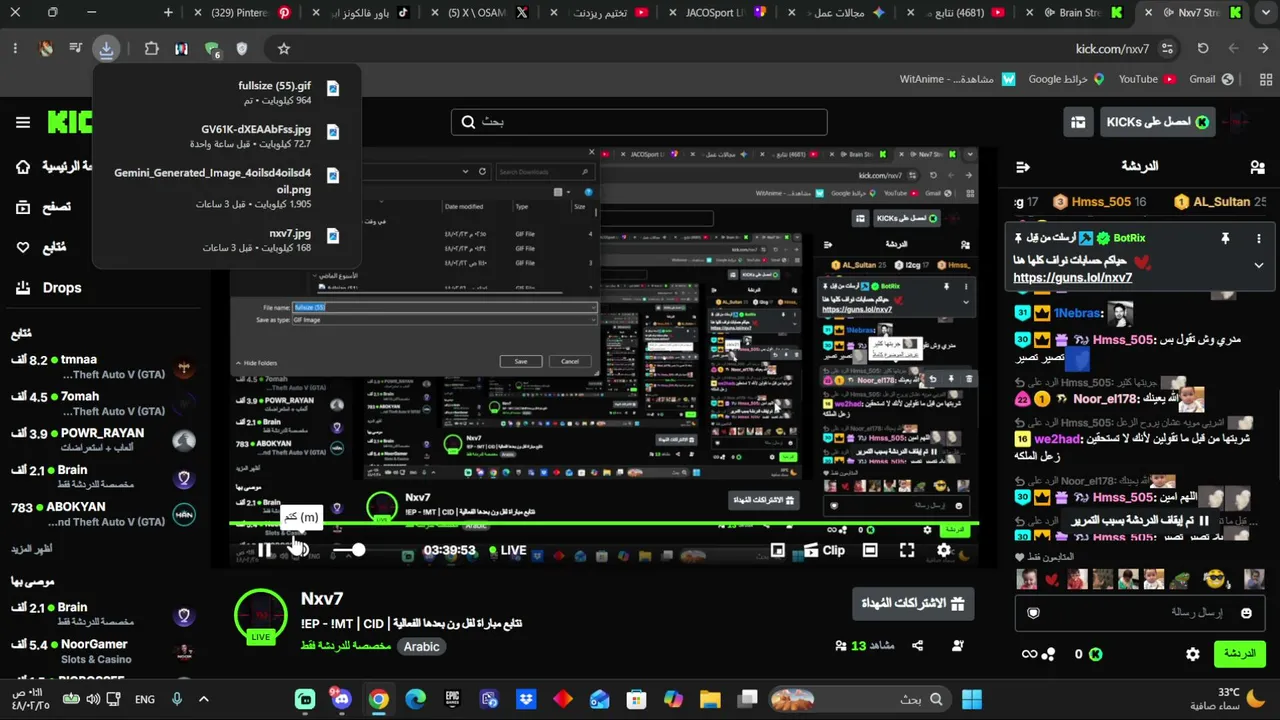Open the pinned message three-dot options

pos(1258,238)
